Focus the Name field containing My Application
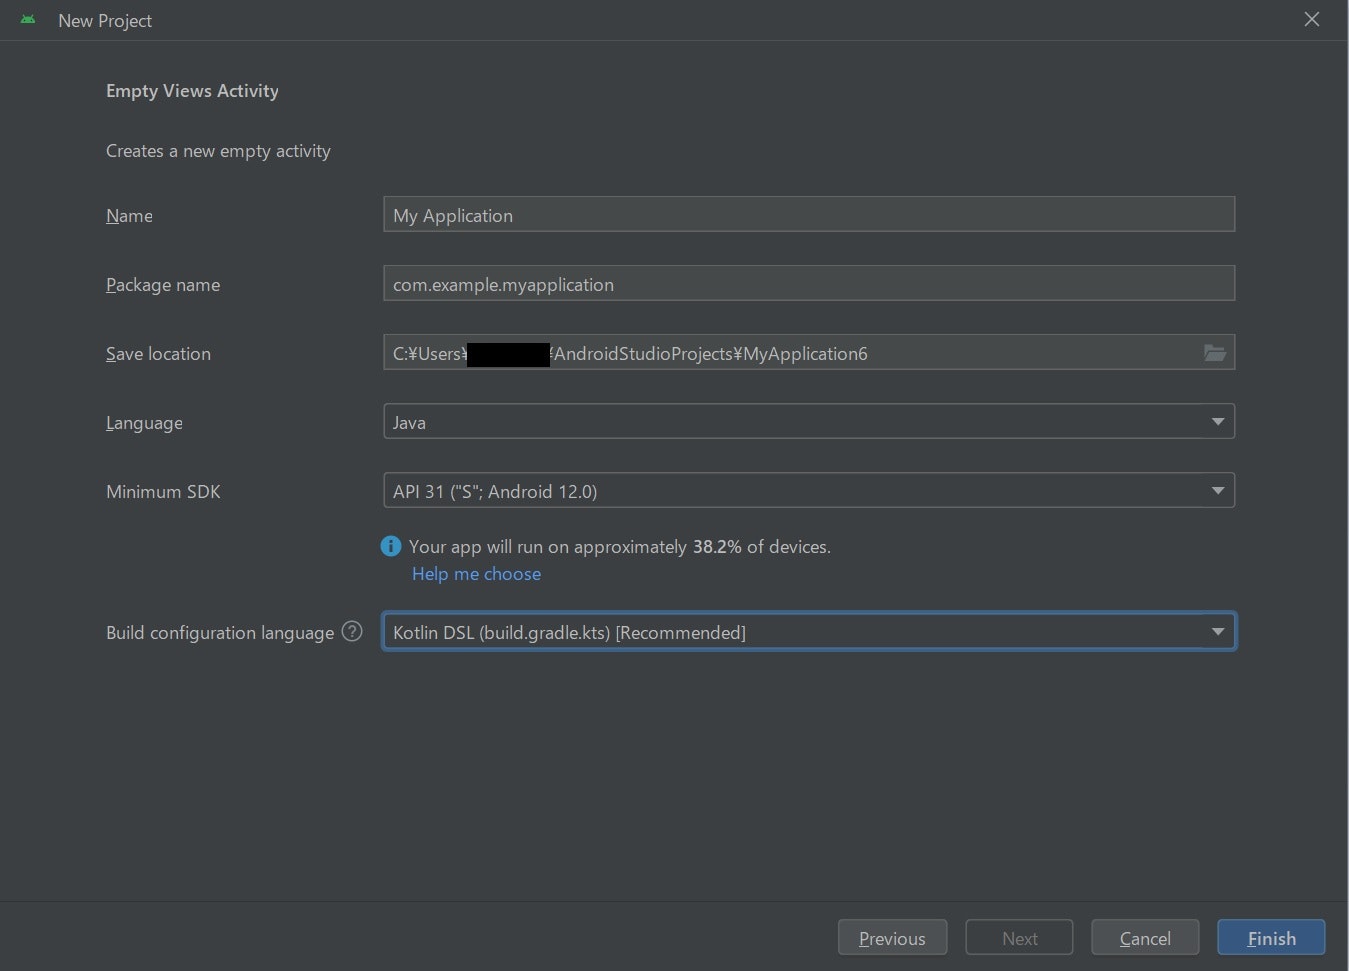 [x=808, y=215]
